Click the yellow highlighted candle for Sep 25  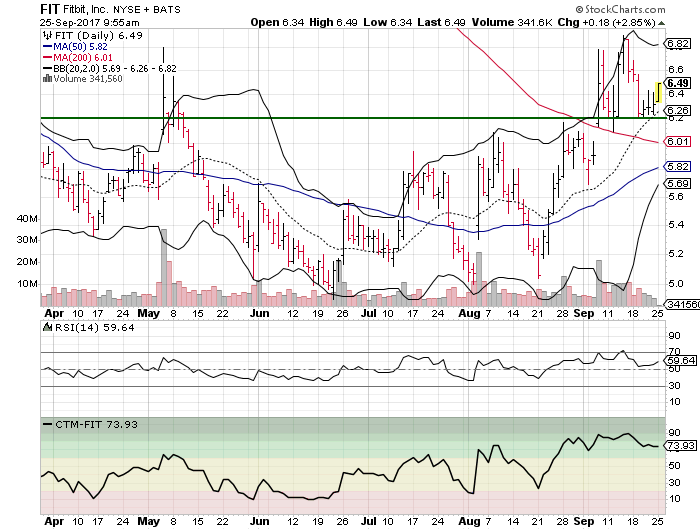click(x=658, y=92)
